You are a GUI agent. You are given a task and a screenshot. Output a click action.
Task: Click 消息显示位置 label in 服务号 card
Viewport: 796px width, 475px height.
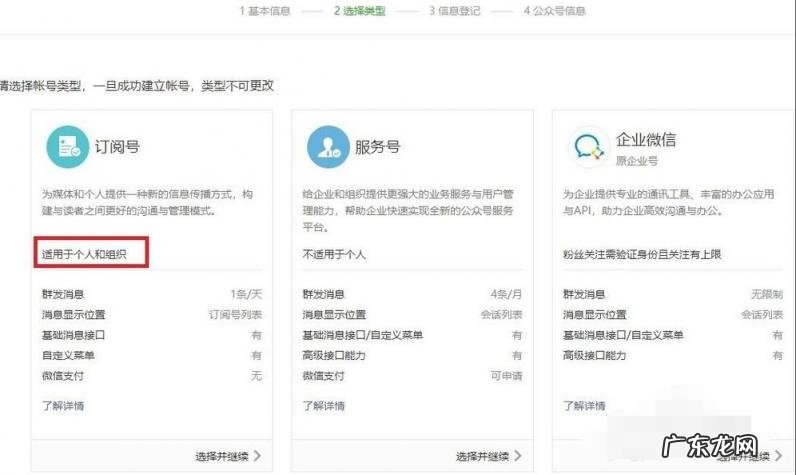334,315
